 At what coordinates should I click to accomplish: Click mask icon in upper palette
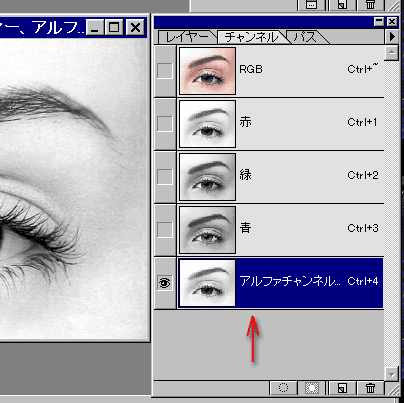pyautogui.click(x=311, y=4)
